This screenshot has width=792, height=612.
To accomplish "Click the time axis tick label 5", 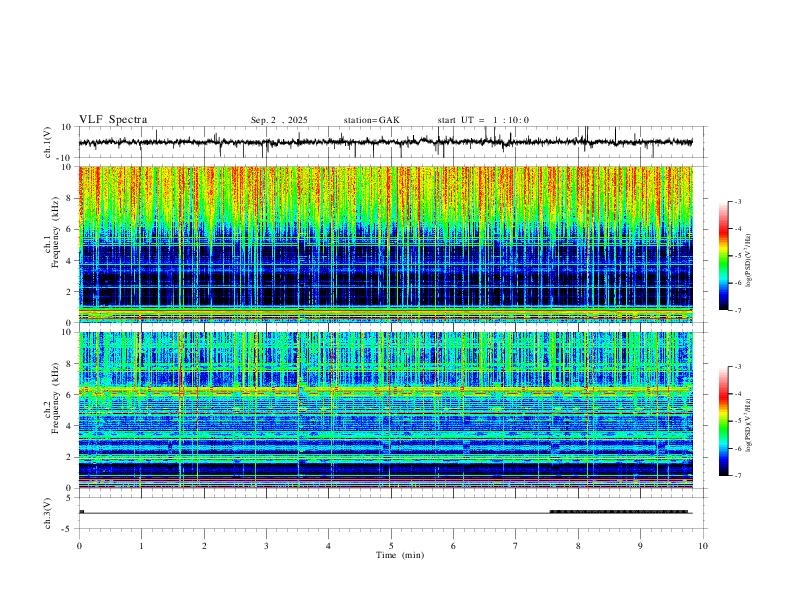I will coord(391,546).
